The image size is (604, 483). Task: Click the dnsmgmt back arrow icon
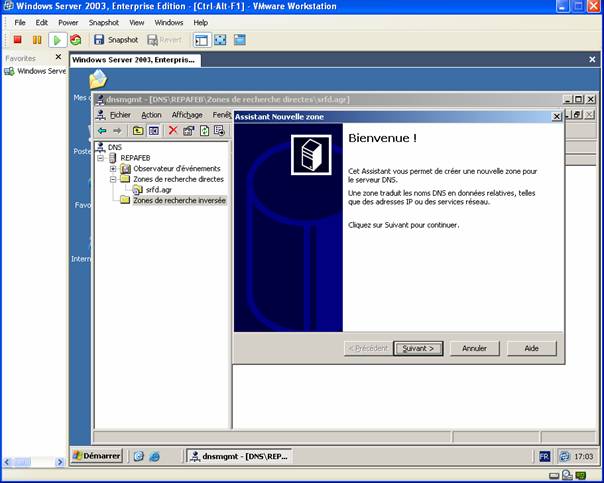(102, 131)
